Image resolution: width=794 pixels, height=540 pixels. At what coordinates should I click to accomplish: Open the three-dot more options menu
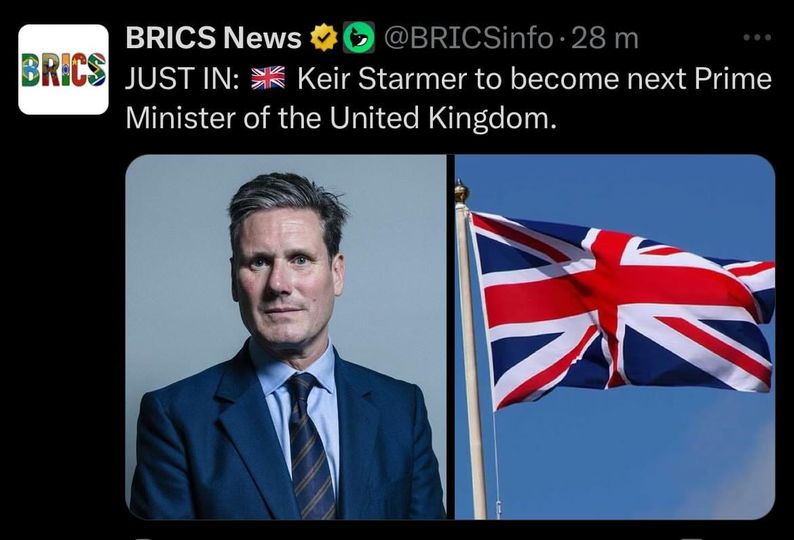point(757,37)
